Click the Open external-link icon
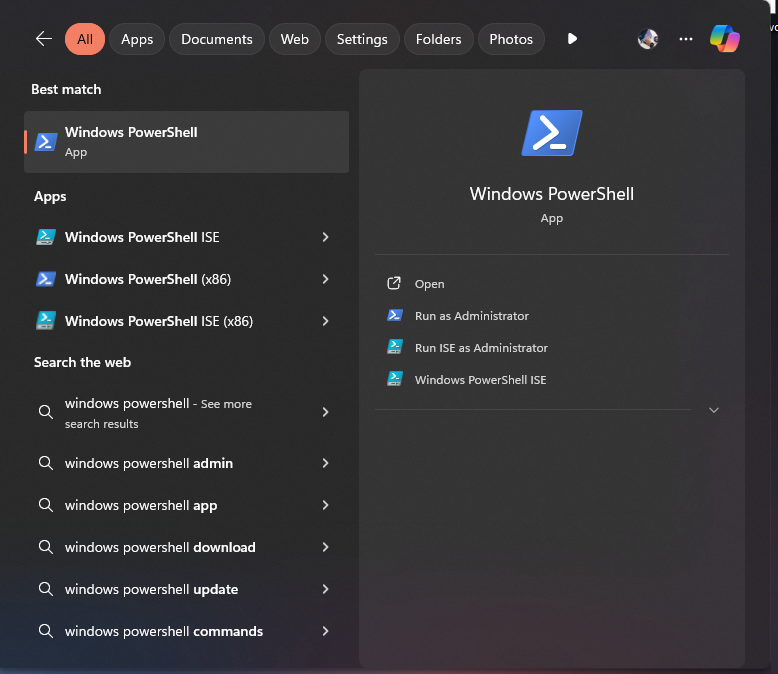This screenshot has height=674, width=778. pyautogui.click(x=394, y=283)
